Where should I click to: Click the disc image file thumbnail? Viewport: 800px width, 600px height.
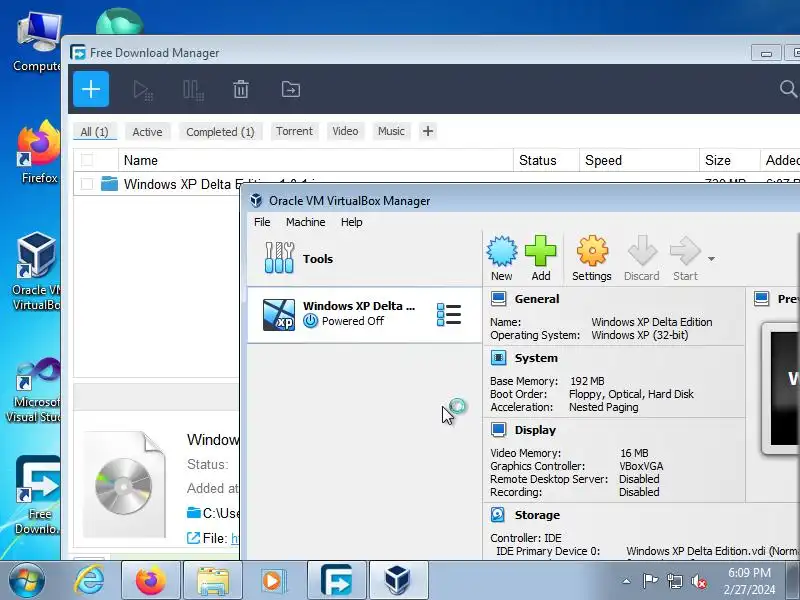click(x=124, y=485)
